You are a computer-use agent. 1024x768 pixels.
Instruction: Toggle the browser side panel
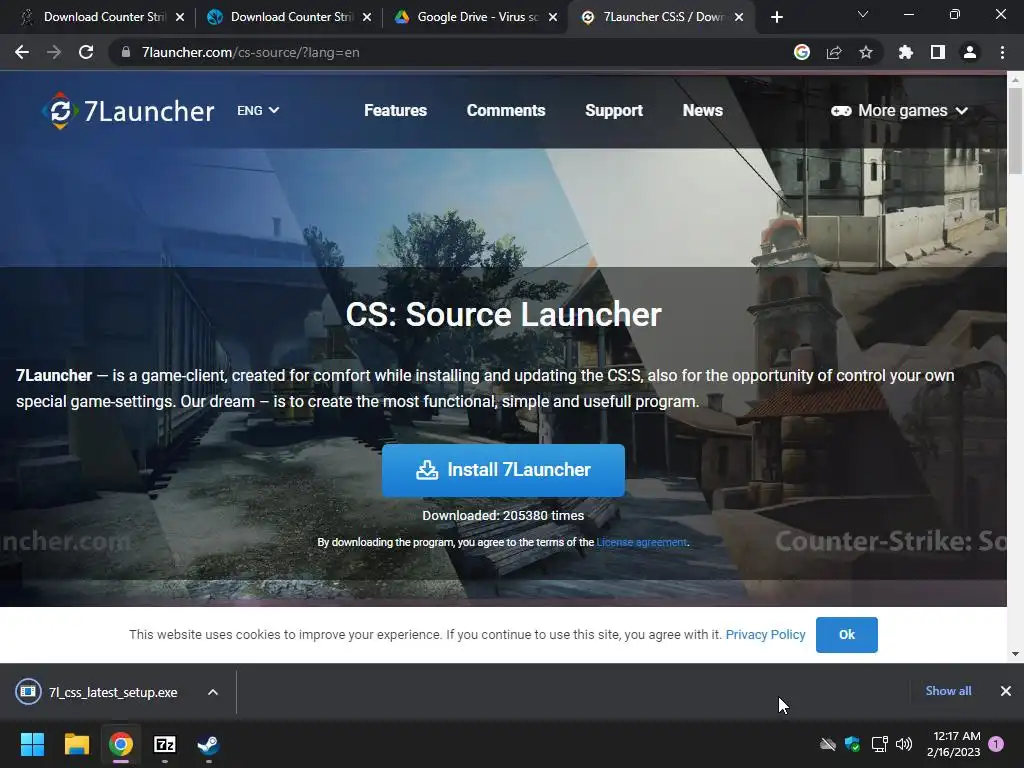pos(938,52)
